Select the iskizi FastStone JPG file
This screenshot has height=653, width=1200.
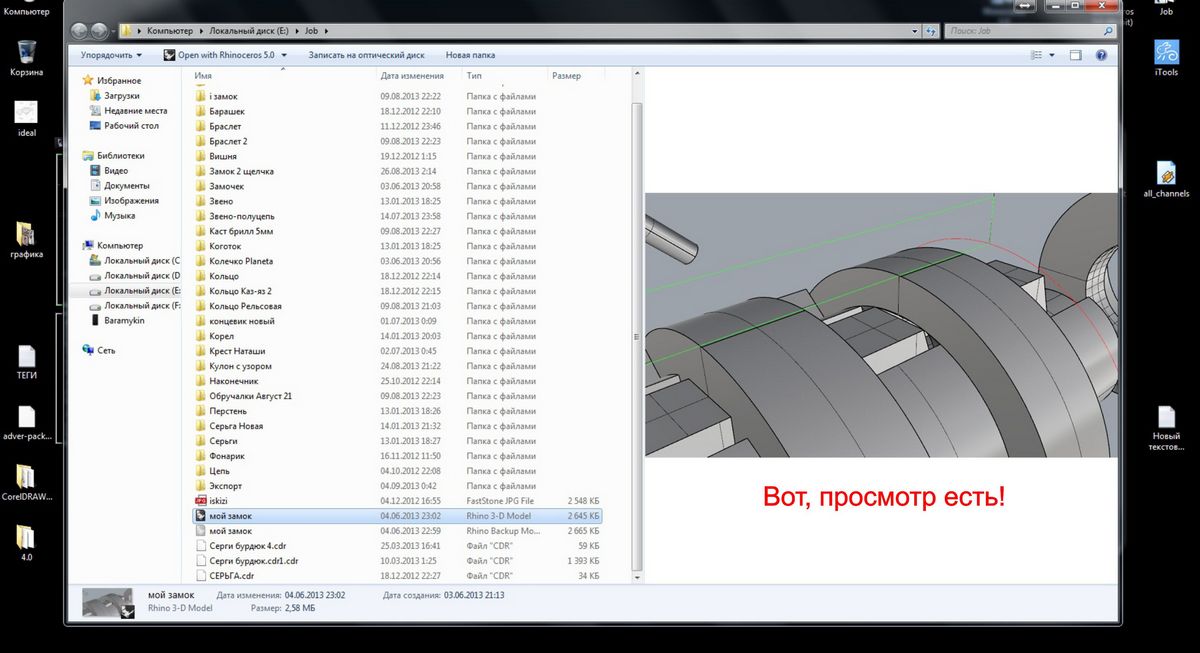point(218,500)
